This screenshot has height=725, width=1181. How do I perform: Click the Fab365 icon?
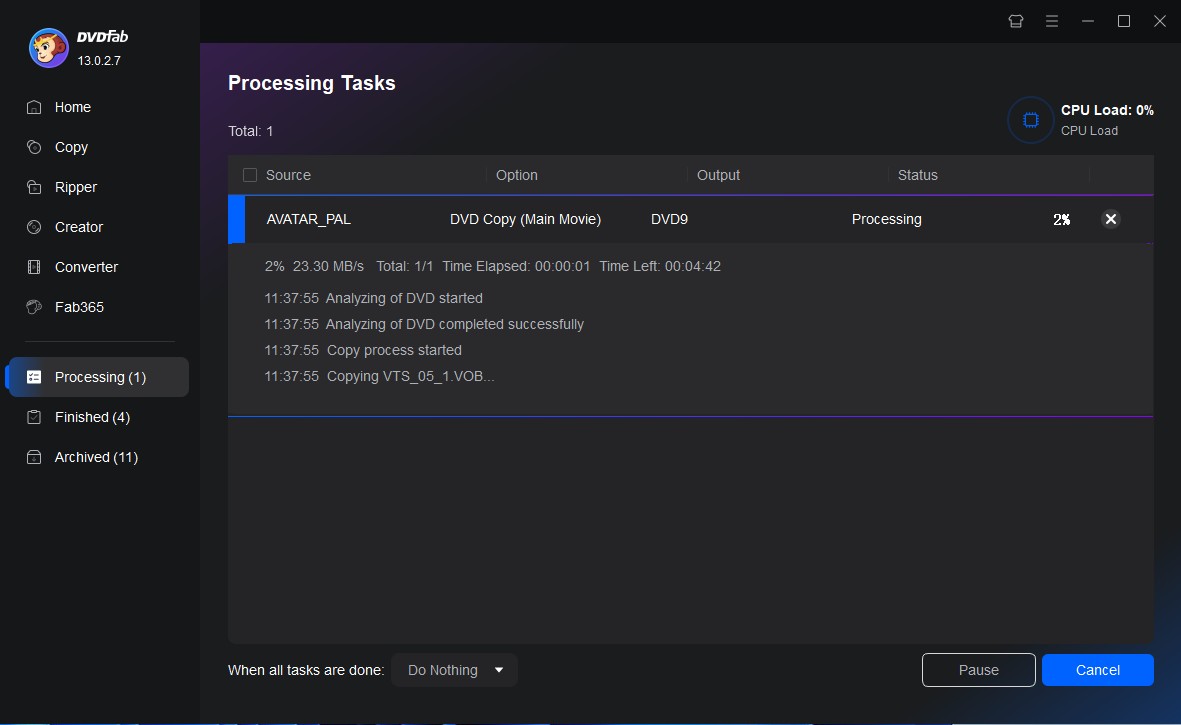tap(34, 306)
